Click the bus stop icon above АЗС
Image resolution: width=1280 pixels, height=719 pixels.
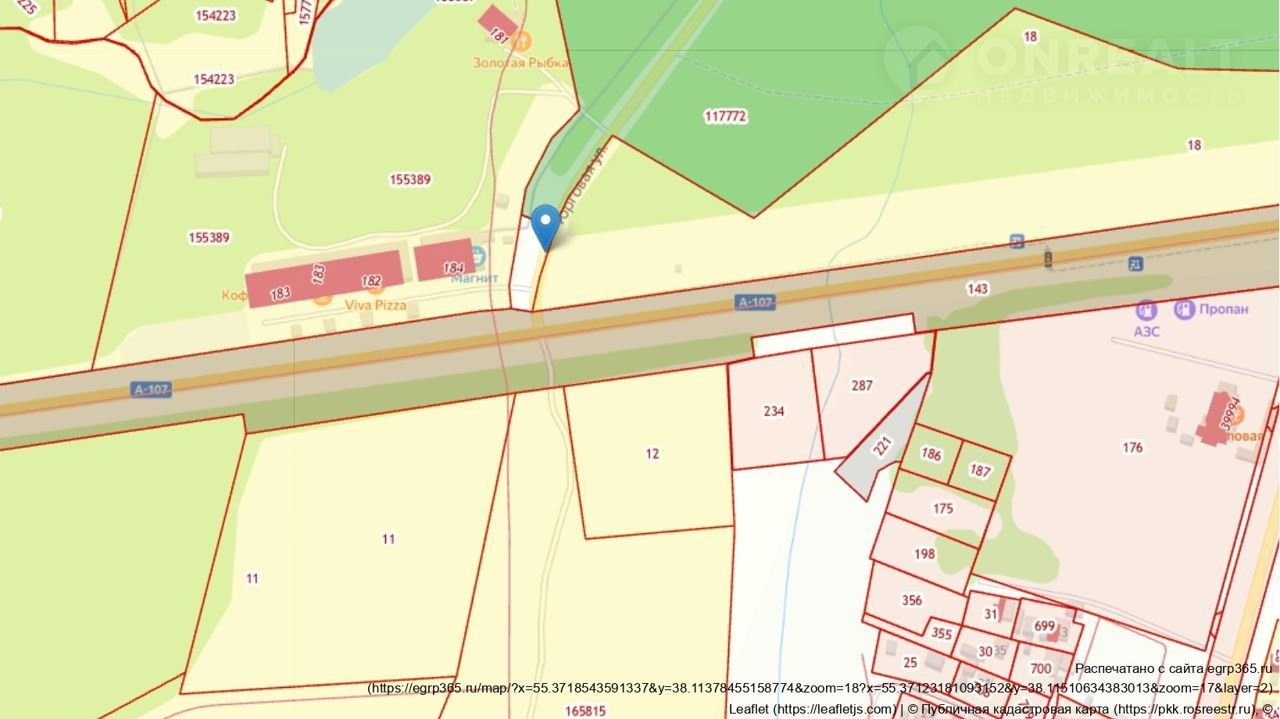tap(1135, 264)
